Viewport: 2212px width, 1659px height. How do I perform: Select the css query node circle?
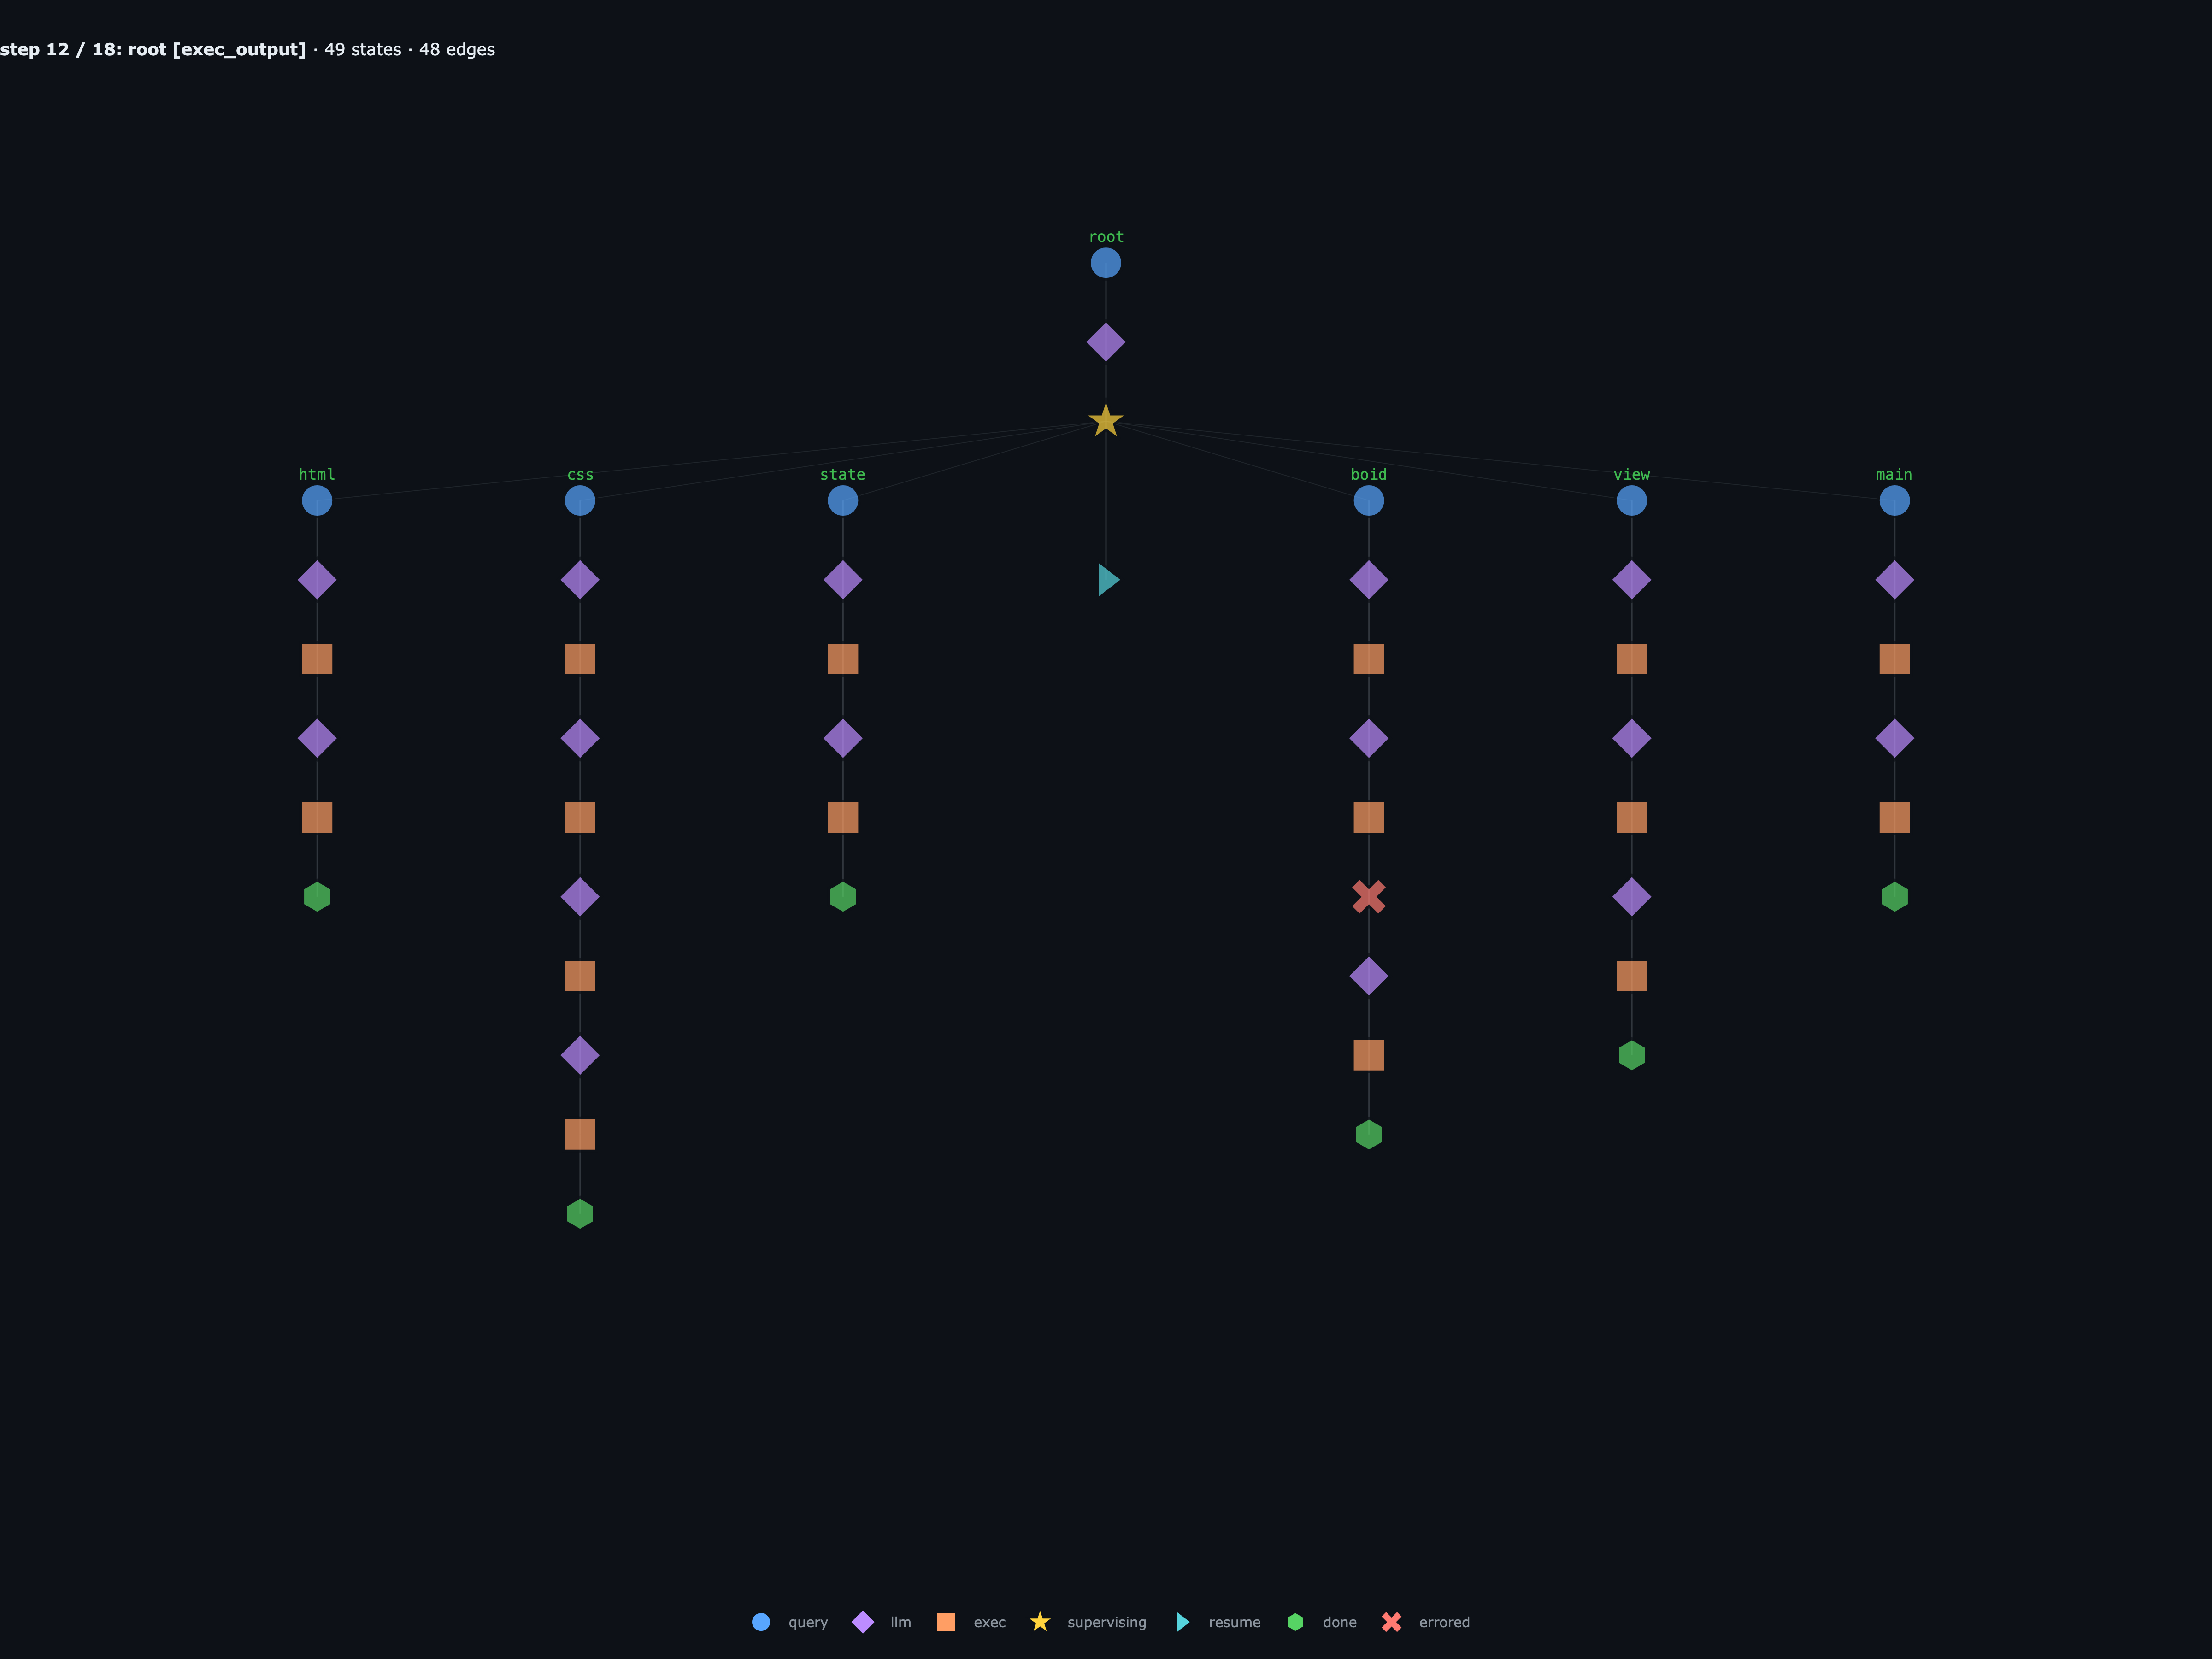point(580,500)
